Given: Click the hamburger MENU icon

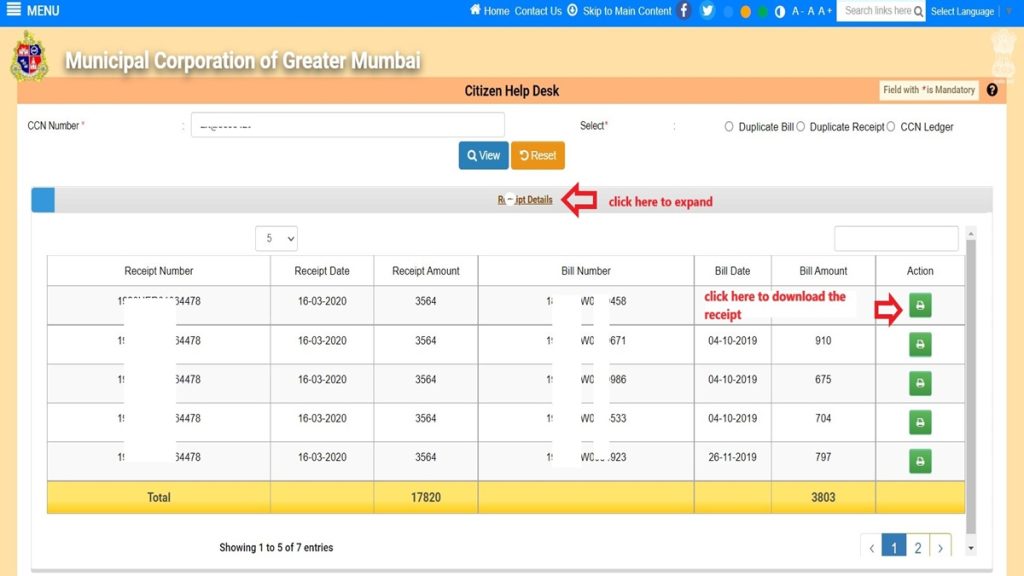Looking at the screenshot, I should (x=14, y=11).
